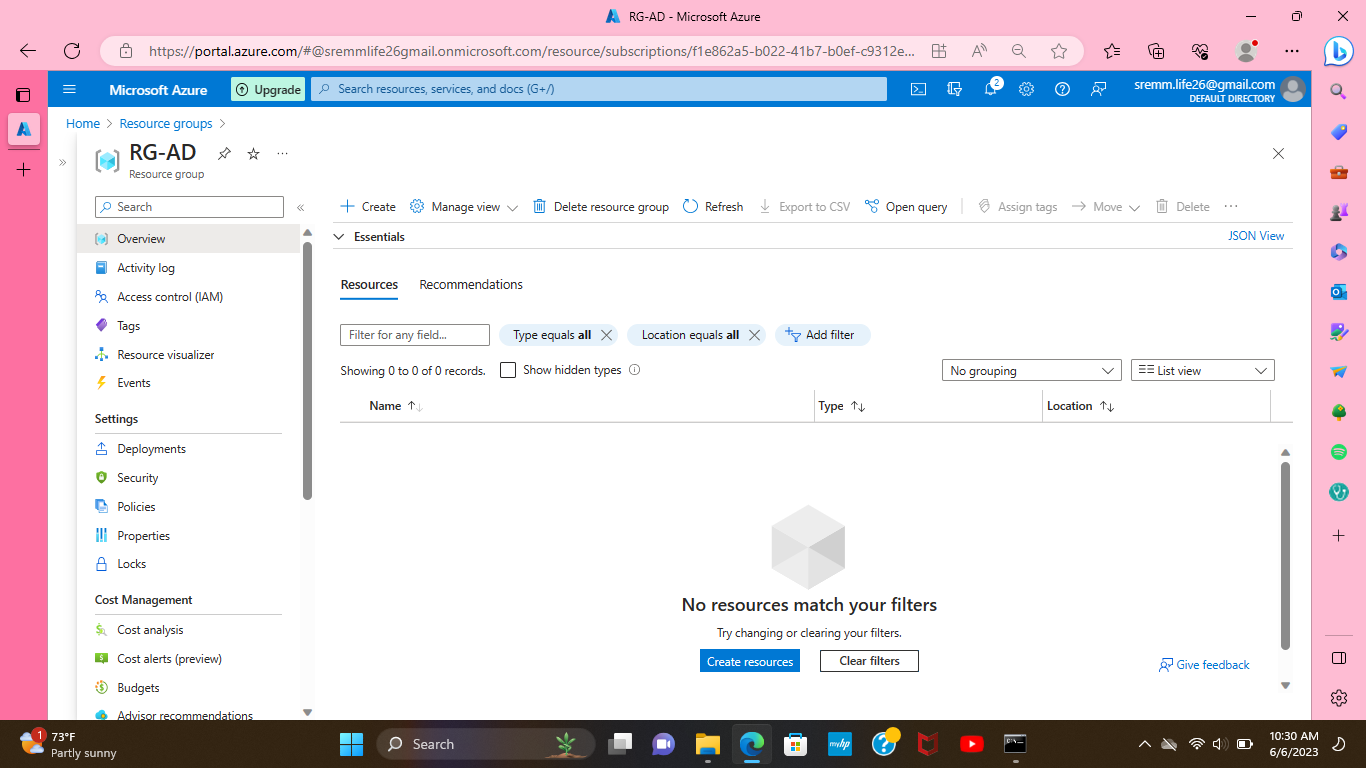The image size is (1366, 768).
Task: View the notifications bell with 2 alerts
Action: (990, 89)
